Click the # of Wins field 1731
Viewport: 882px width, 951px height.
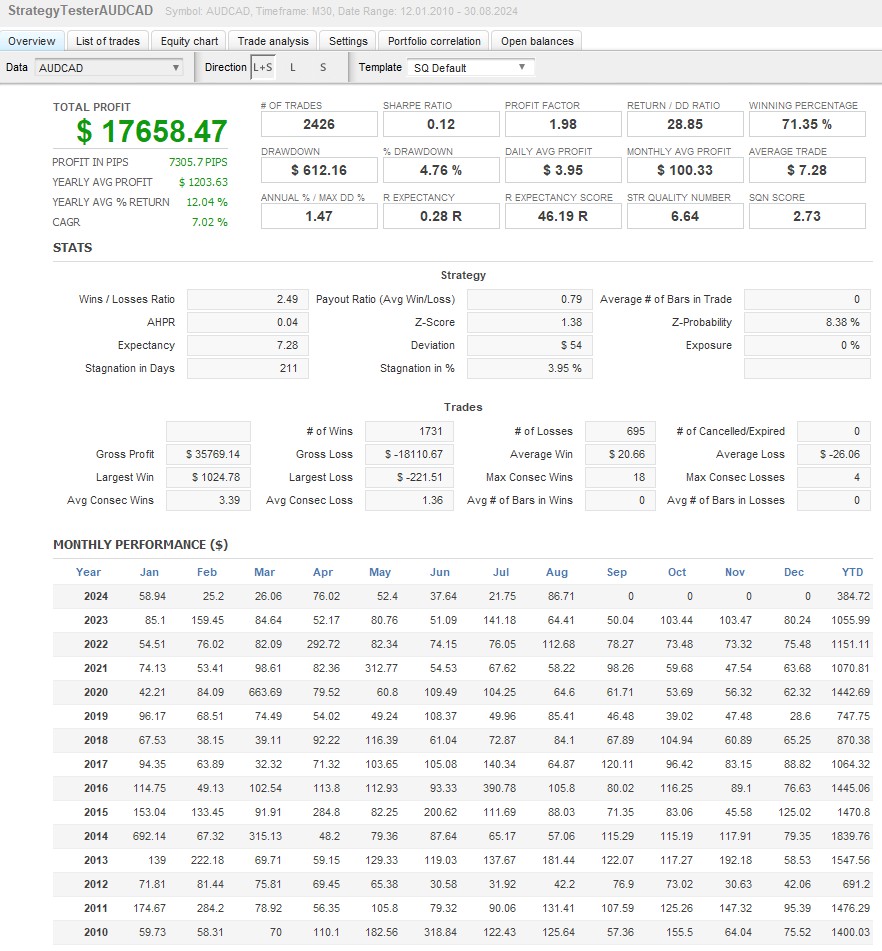[409, 431]
